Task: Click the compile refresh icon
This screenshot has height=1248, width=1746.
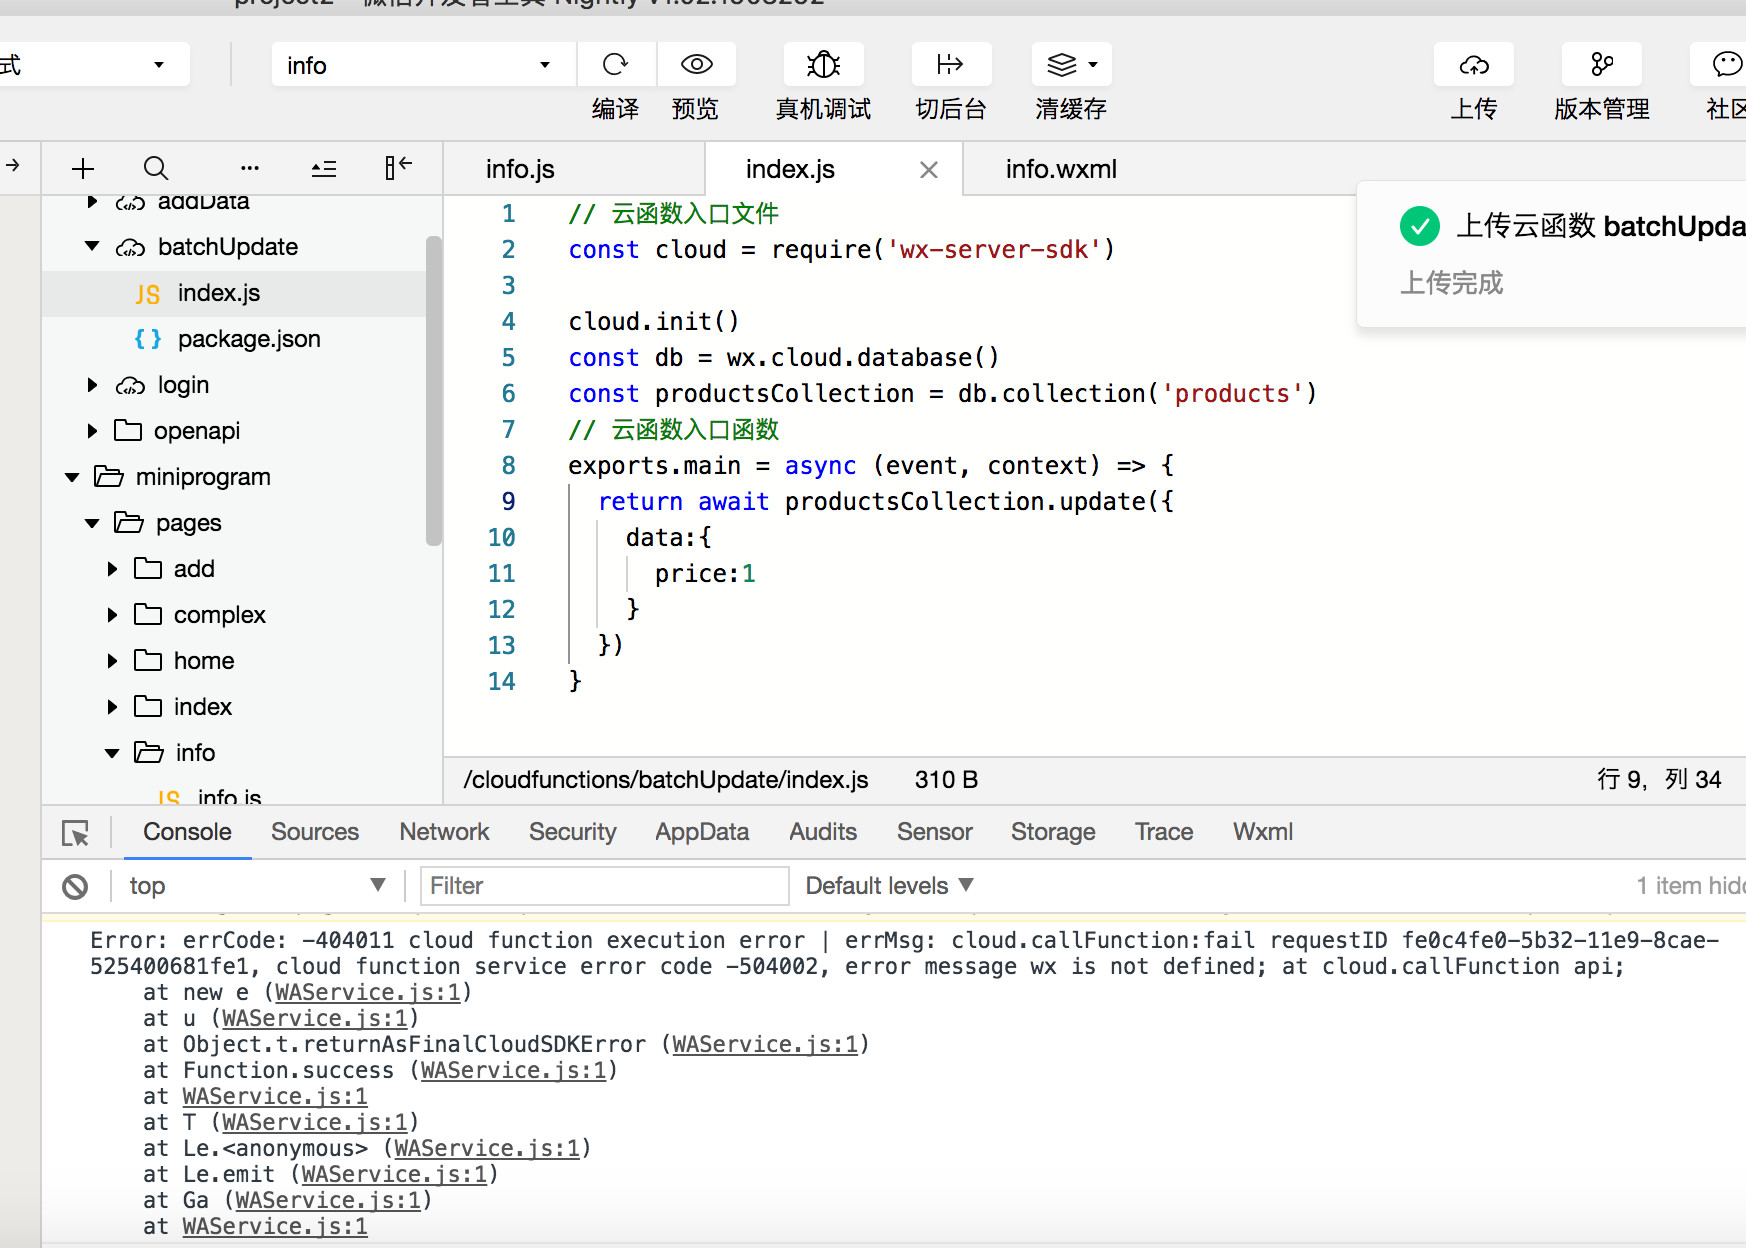Action: (615, 65)
